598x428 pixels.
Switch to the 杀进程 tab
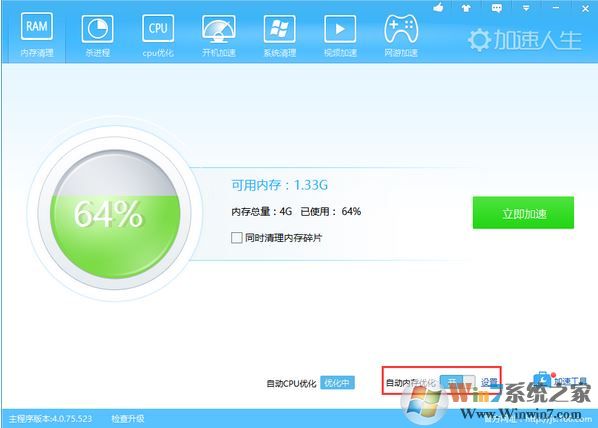click(x=98, y=36)
